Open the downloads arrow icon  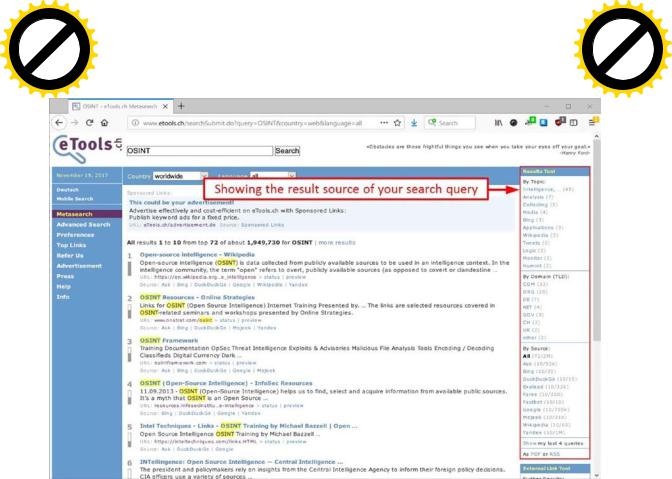pyautogui.click(x=414, y=123)
